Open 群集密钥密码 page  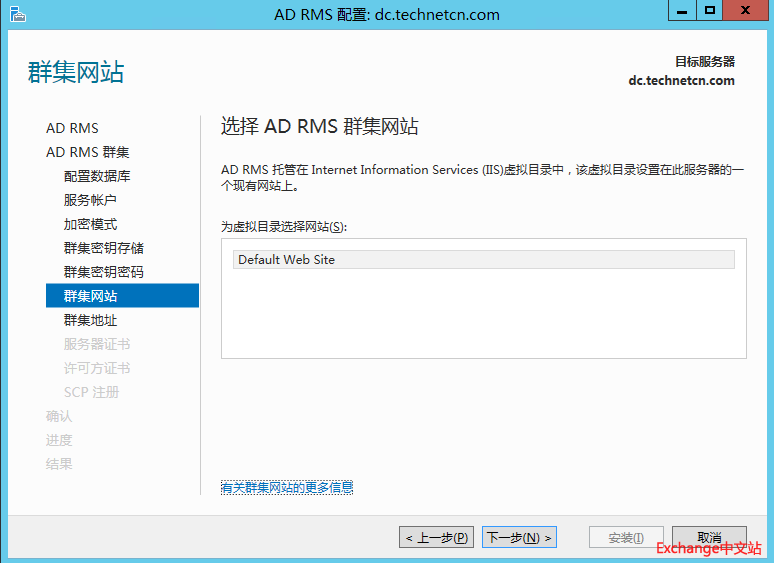click(104, 272)
